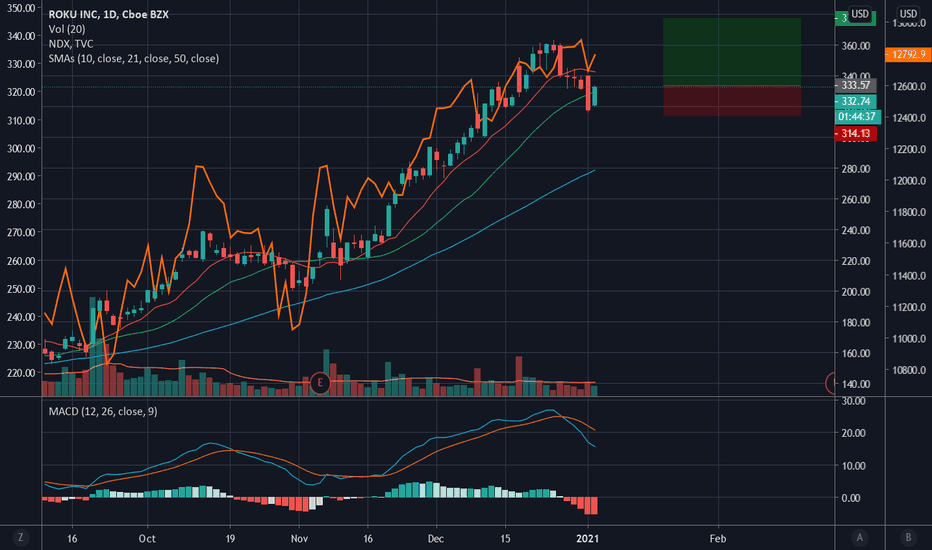
Task: Select the red stop-loss zone of long position
Action: point(732,101)
